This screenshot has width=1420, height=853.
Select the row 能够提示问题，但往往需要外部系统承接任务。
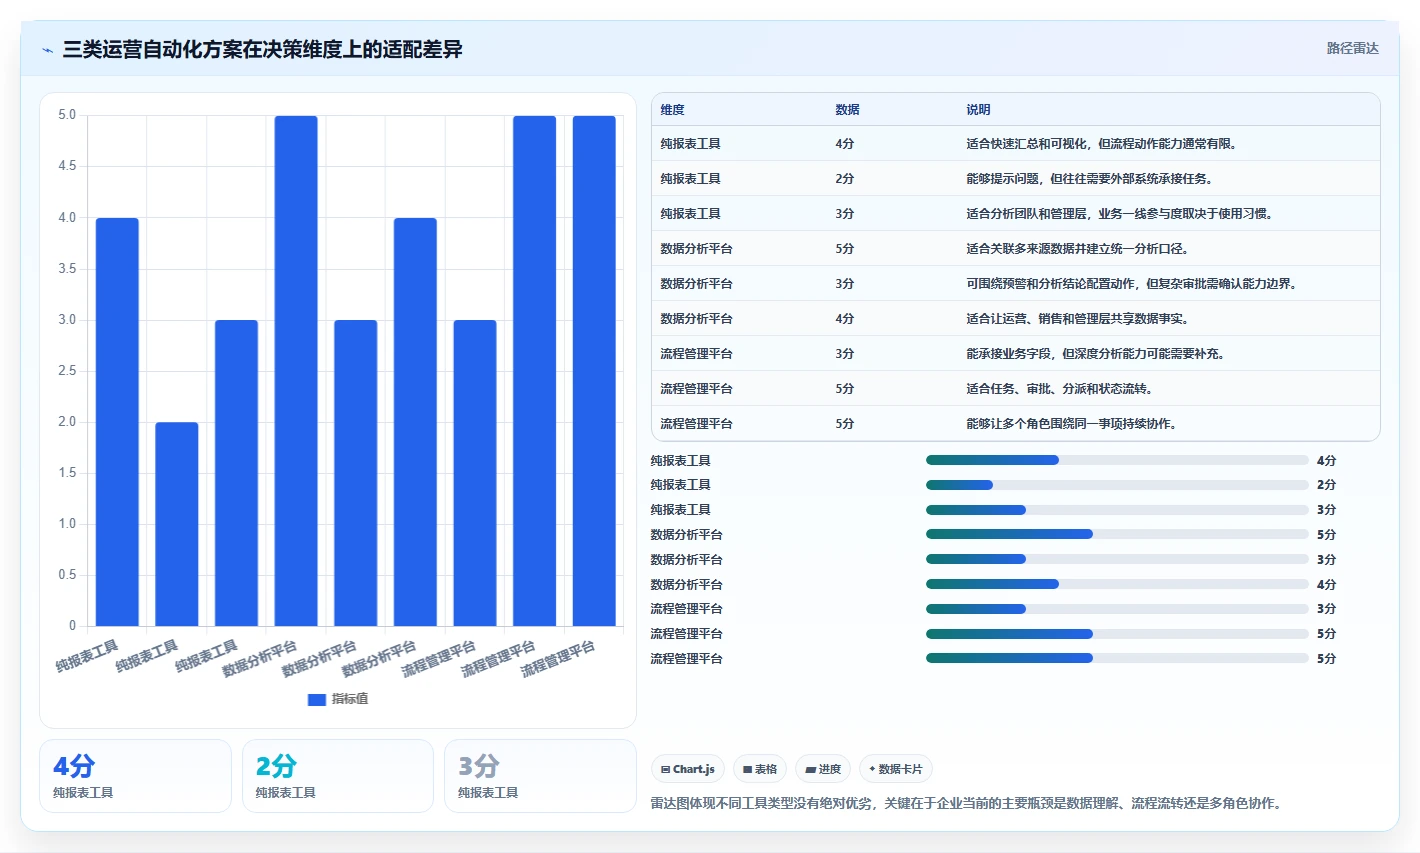click(x=1016, y=179)
